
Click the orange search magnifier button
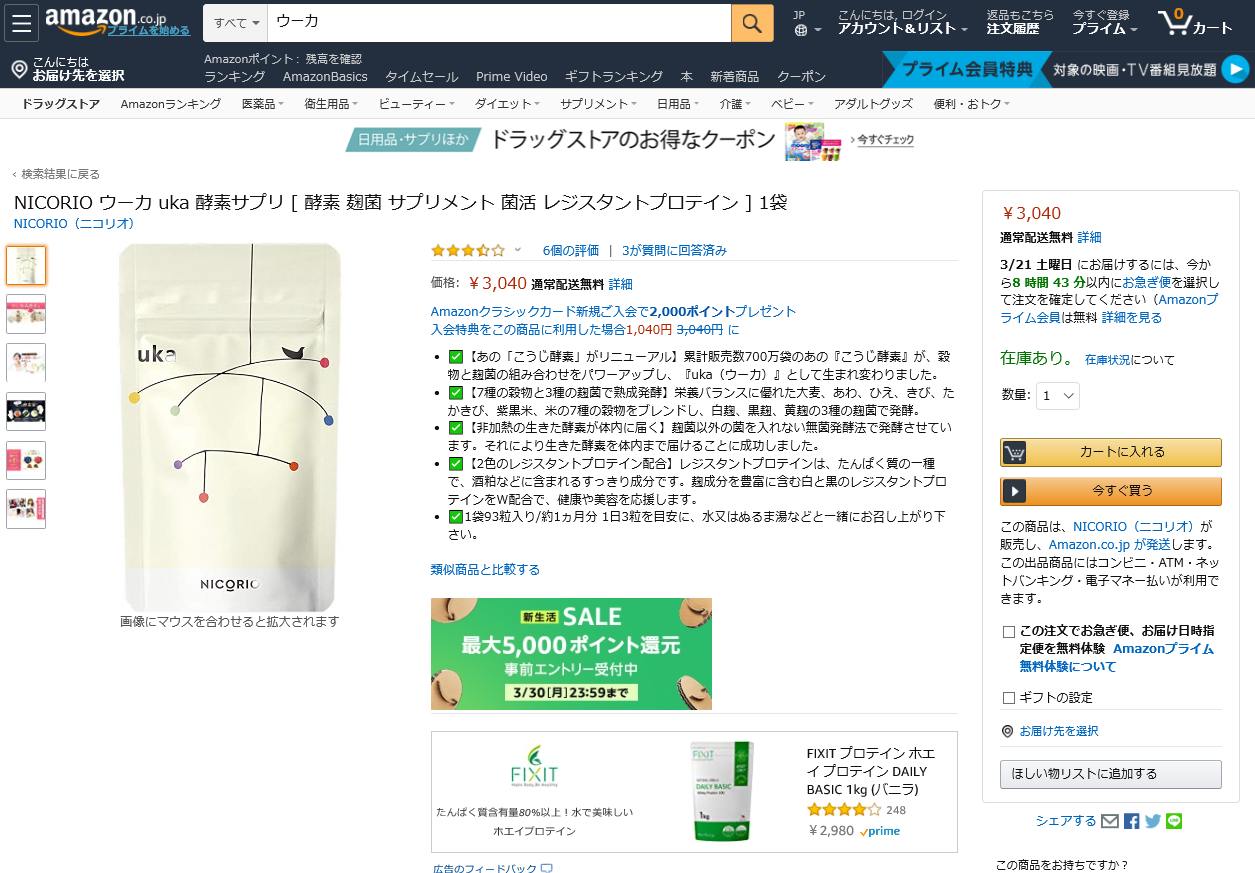tap(752, 23)
